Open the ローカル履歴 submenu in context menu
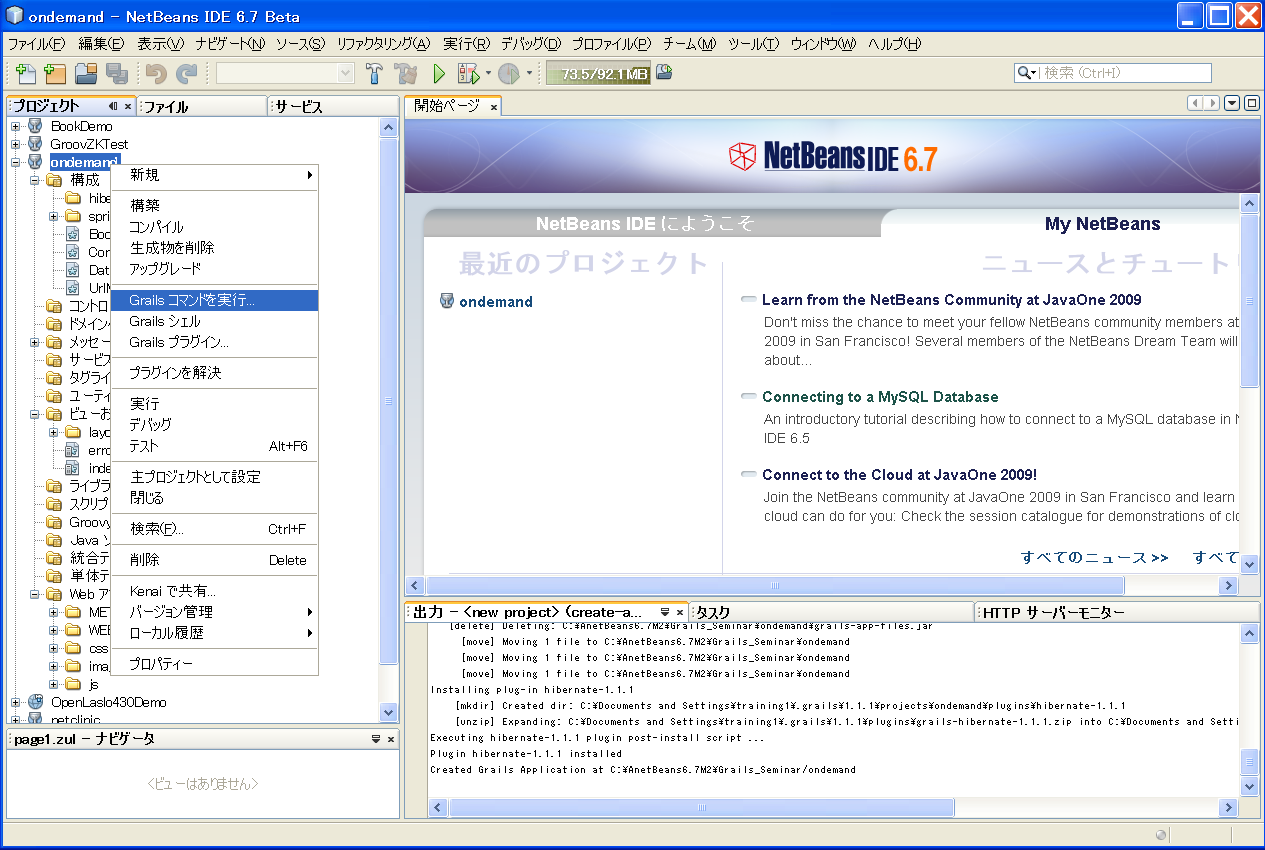The height and width of the screenshot is (850, 1265). coord(214,633)
